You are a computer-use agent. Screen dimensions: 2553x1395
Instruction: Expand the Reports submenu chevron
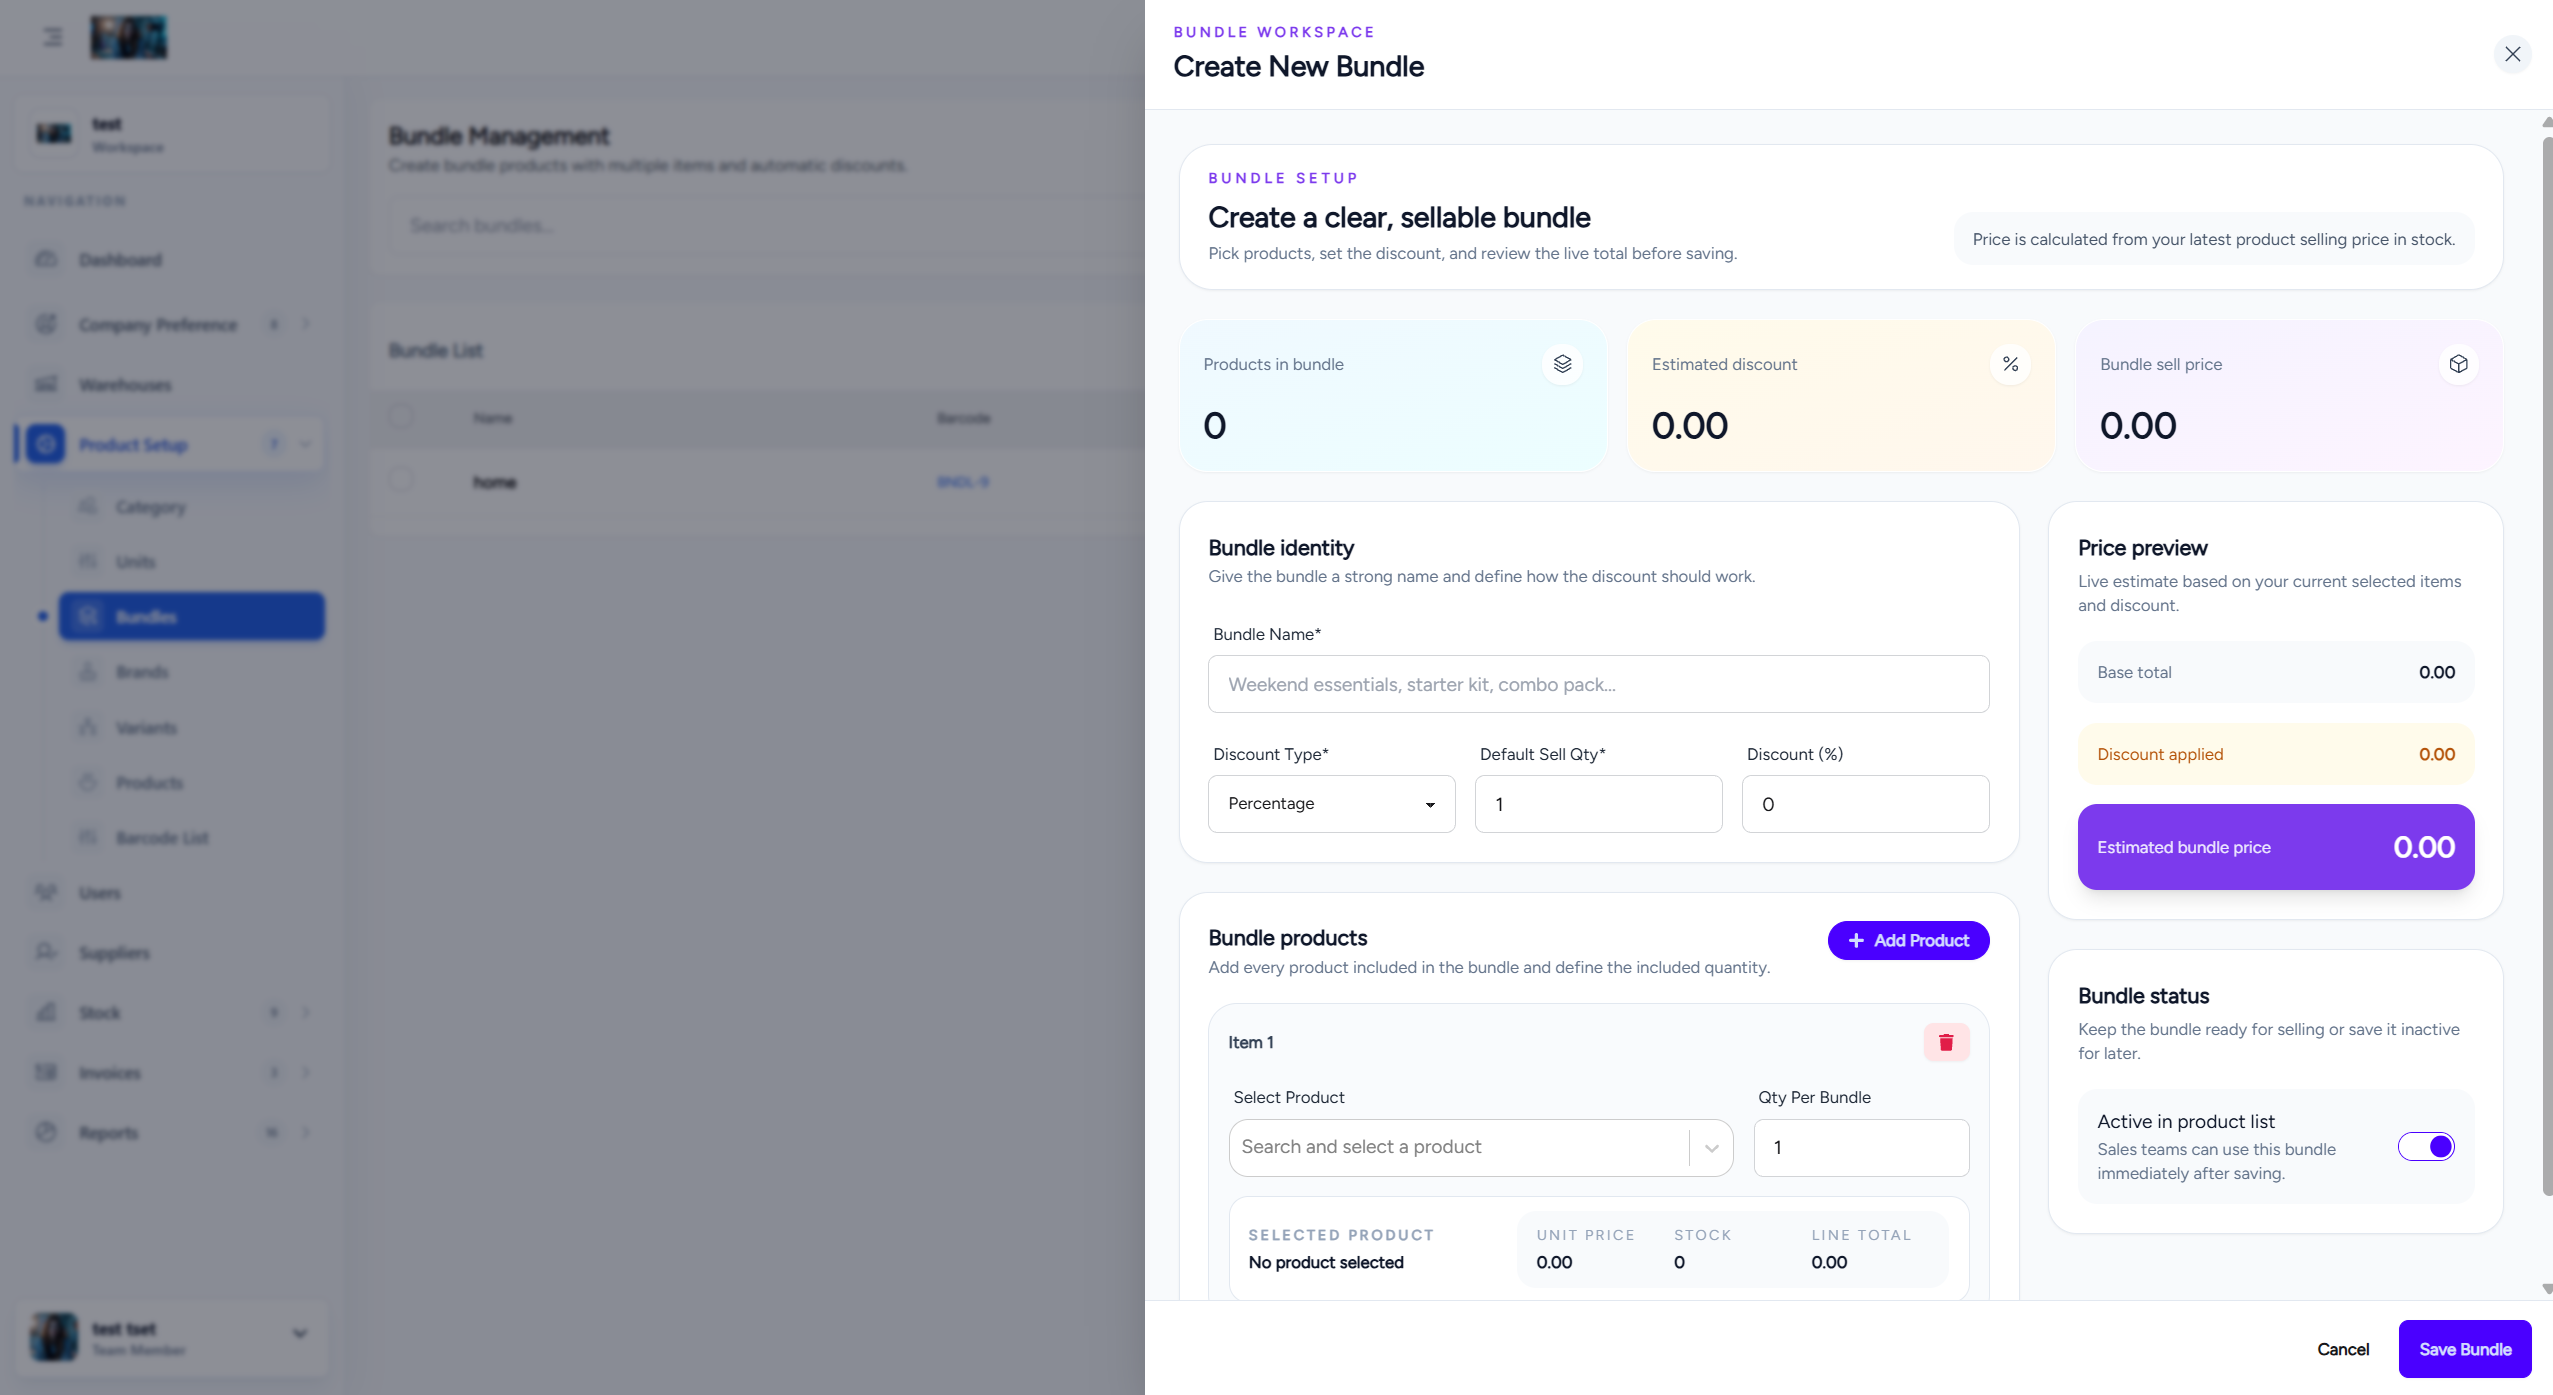[x=306, y=1132]
